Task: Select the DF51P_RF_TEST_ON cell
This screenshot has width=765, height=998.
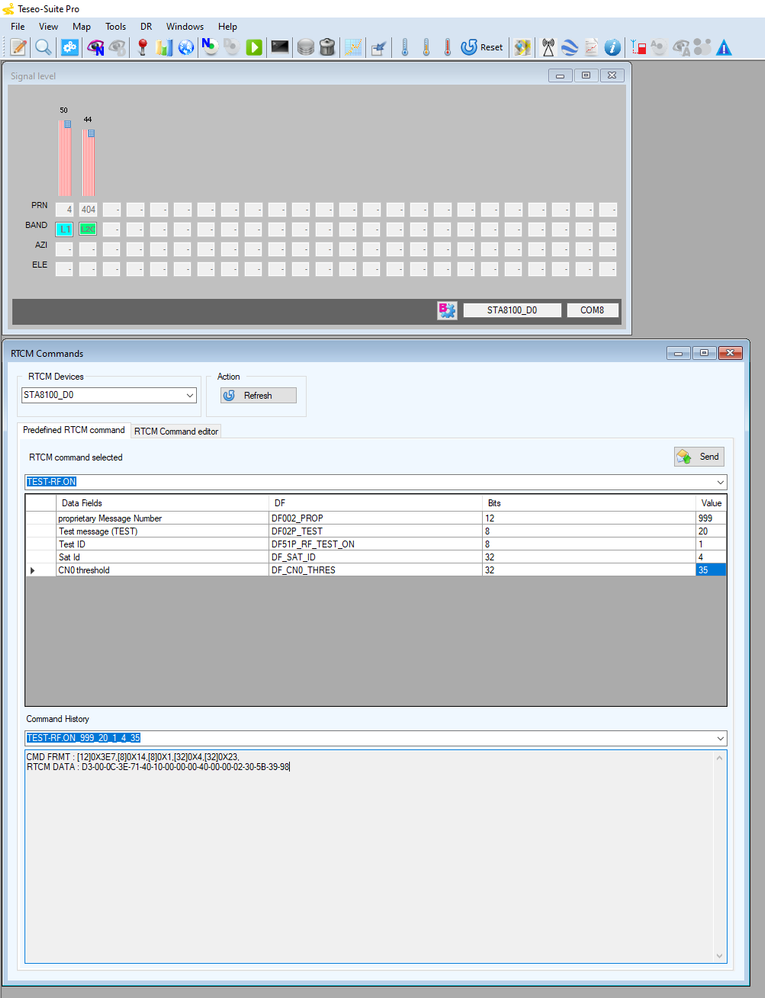Action: (375, 544)
